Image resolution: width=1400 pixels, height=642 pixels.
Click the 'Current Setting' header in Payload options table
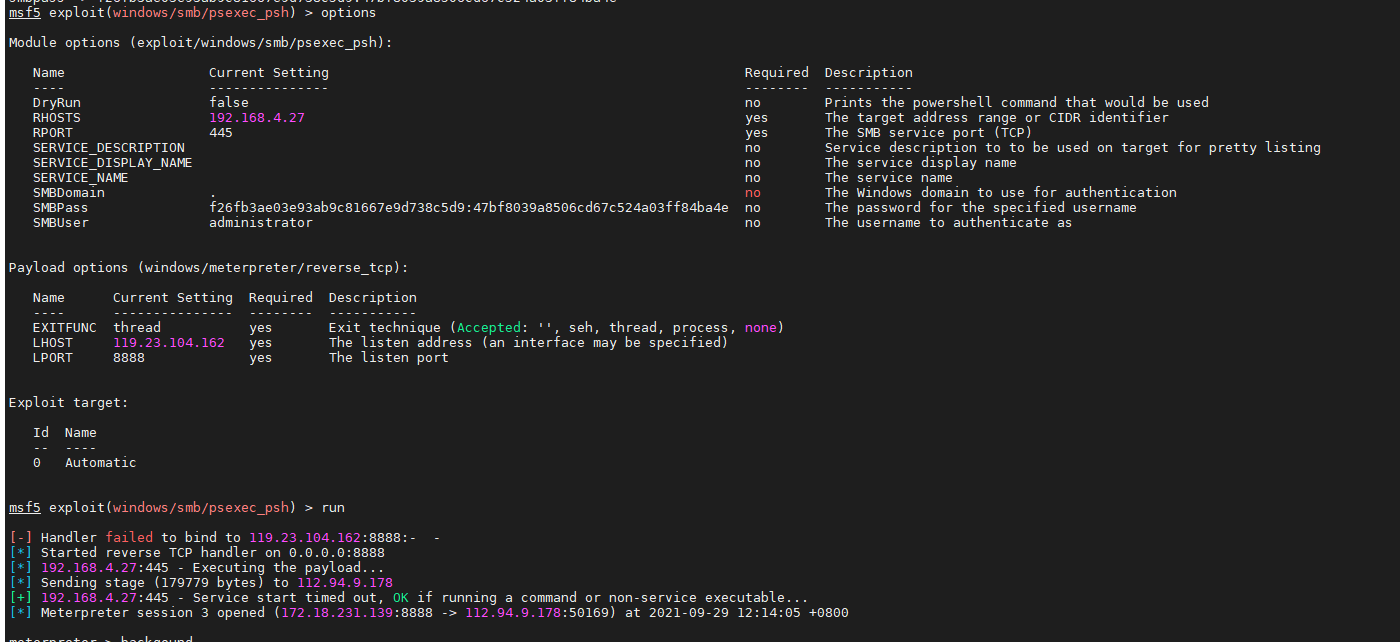[x=173, y=297]
